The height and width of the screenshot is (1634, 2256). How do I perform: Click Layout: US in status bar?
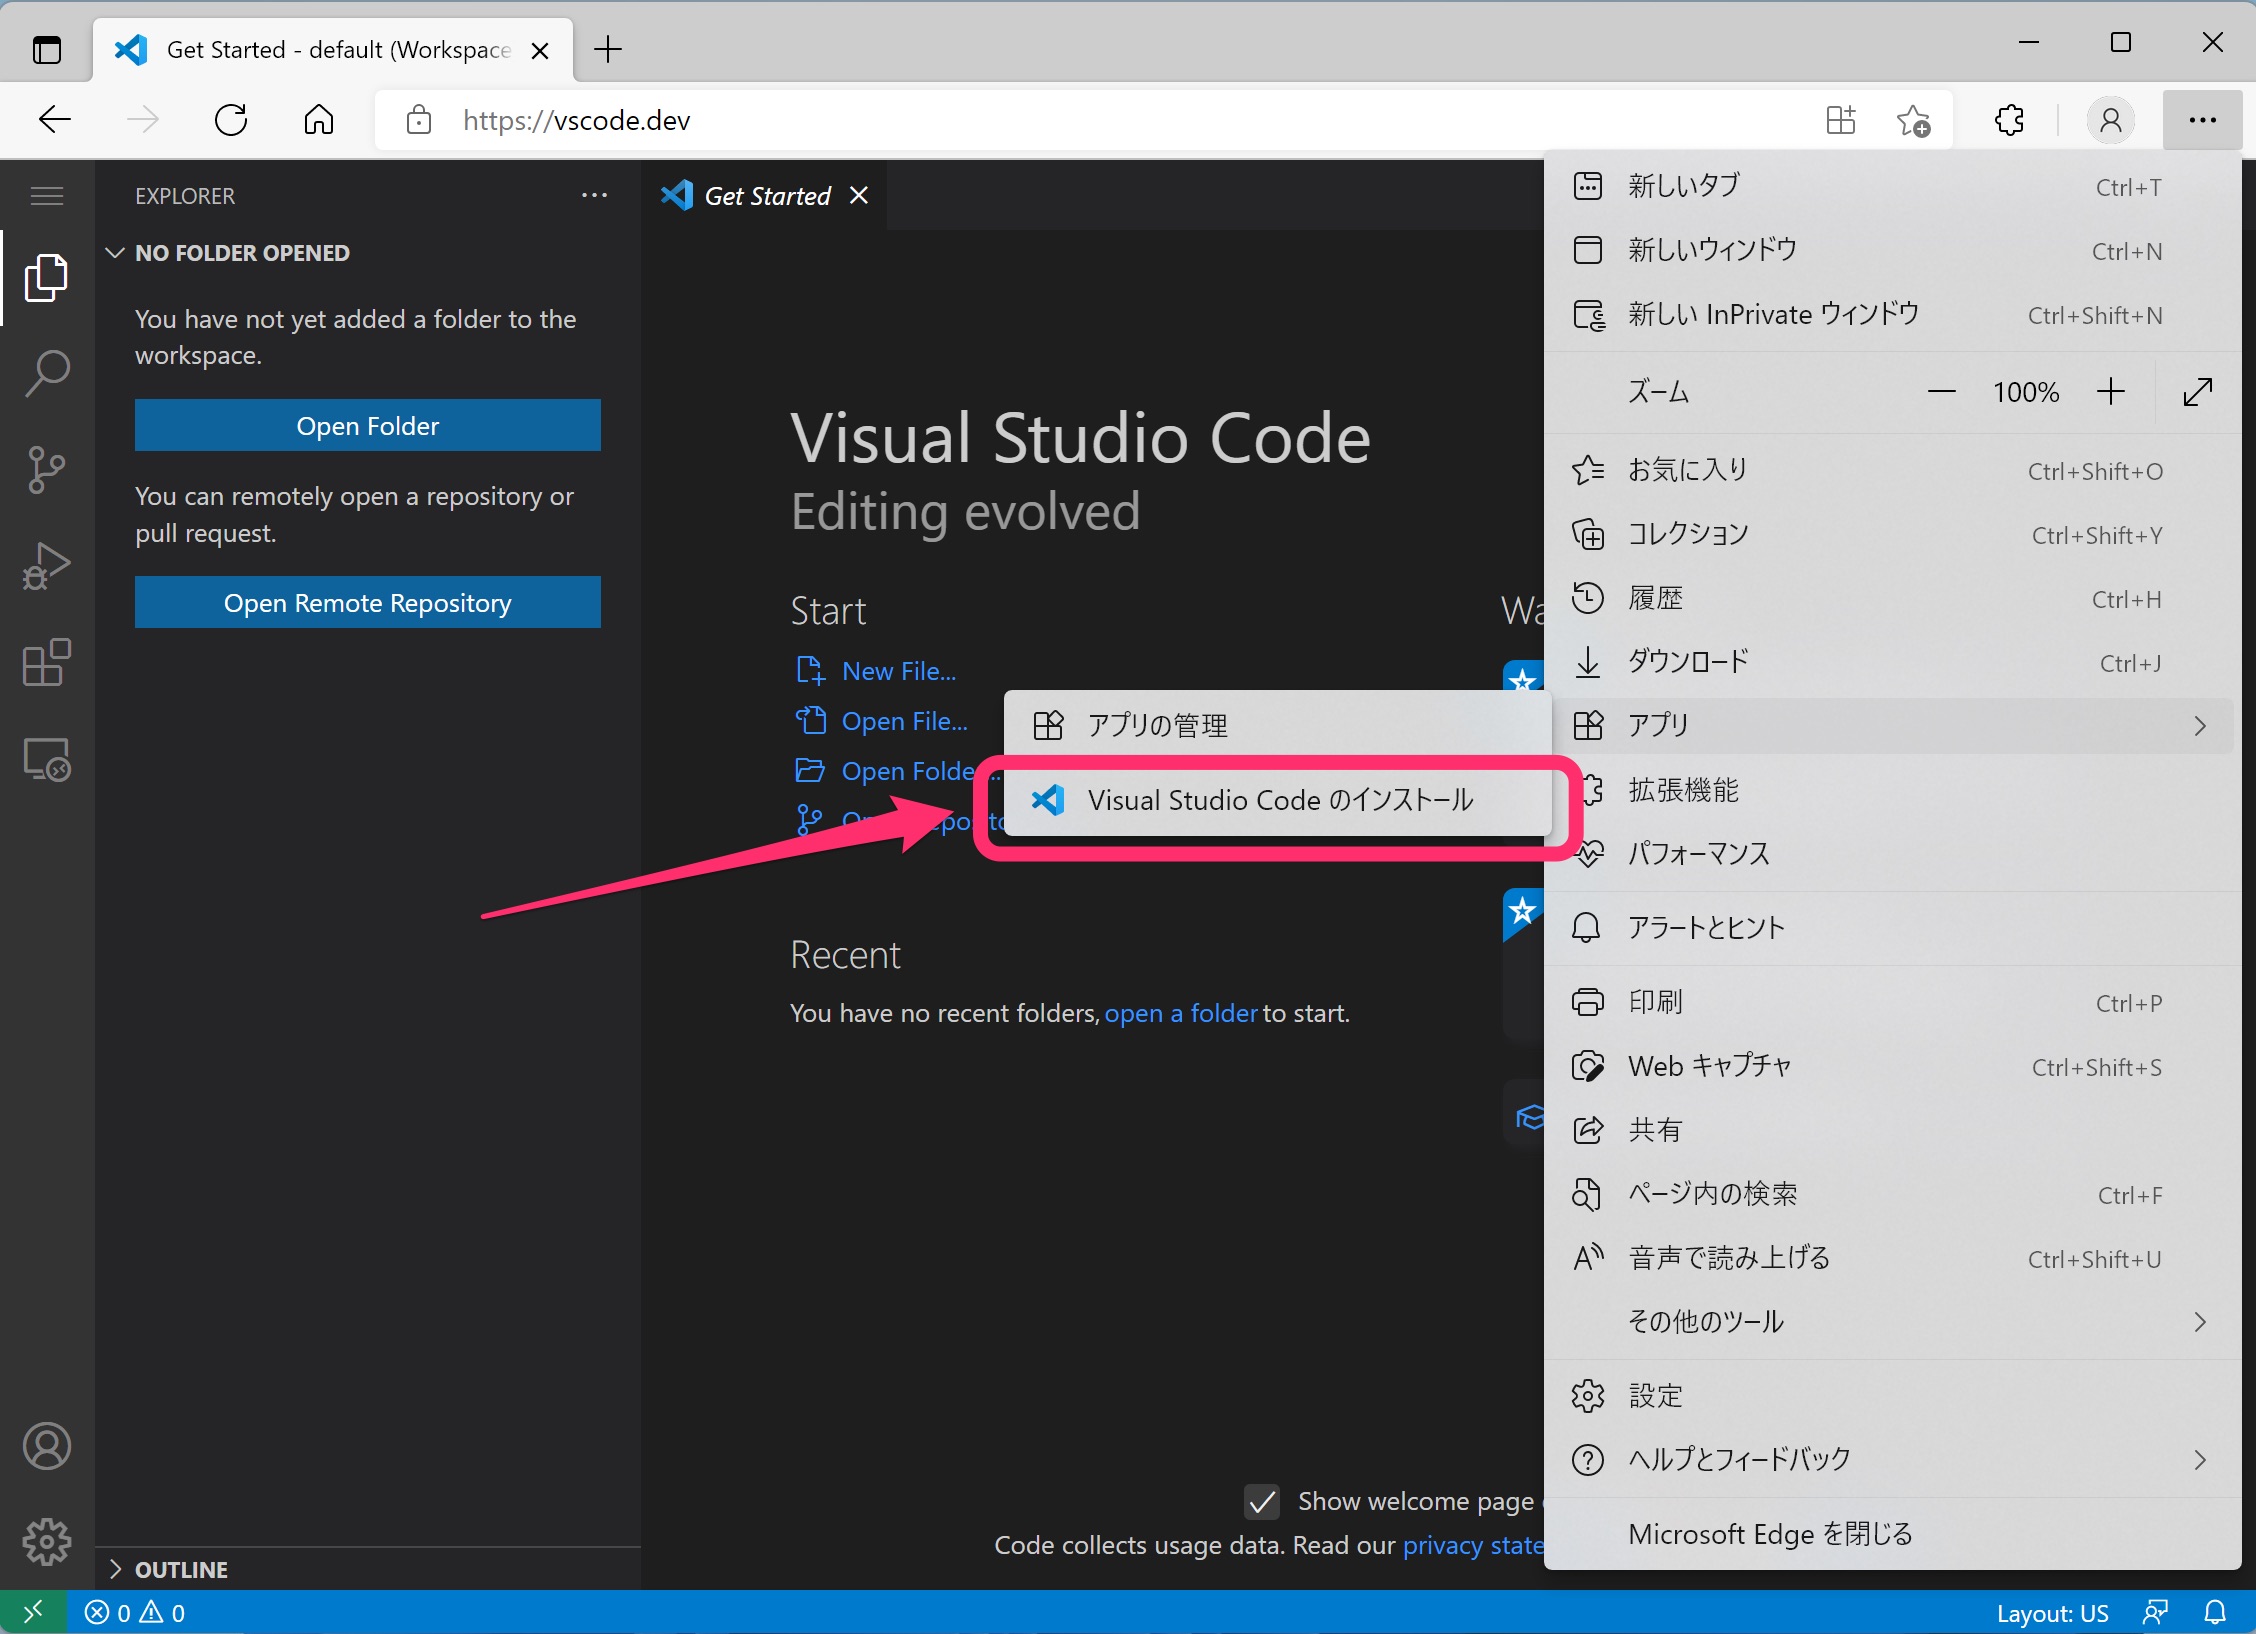point(2052,1613)
